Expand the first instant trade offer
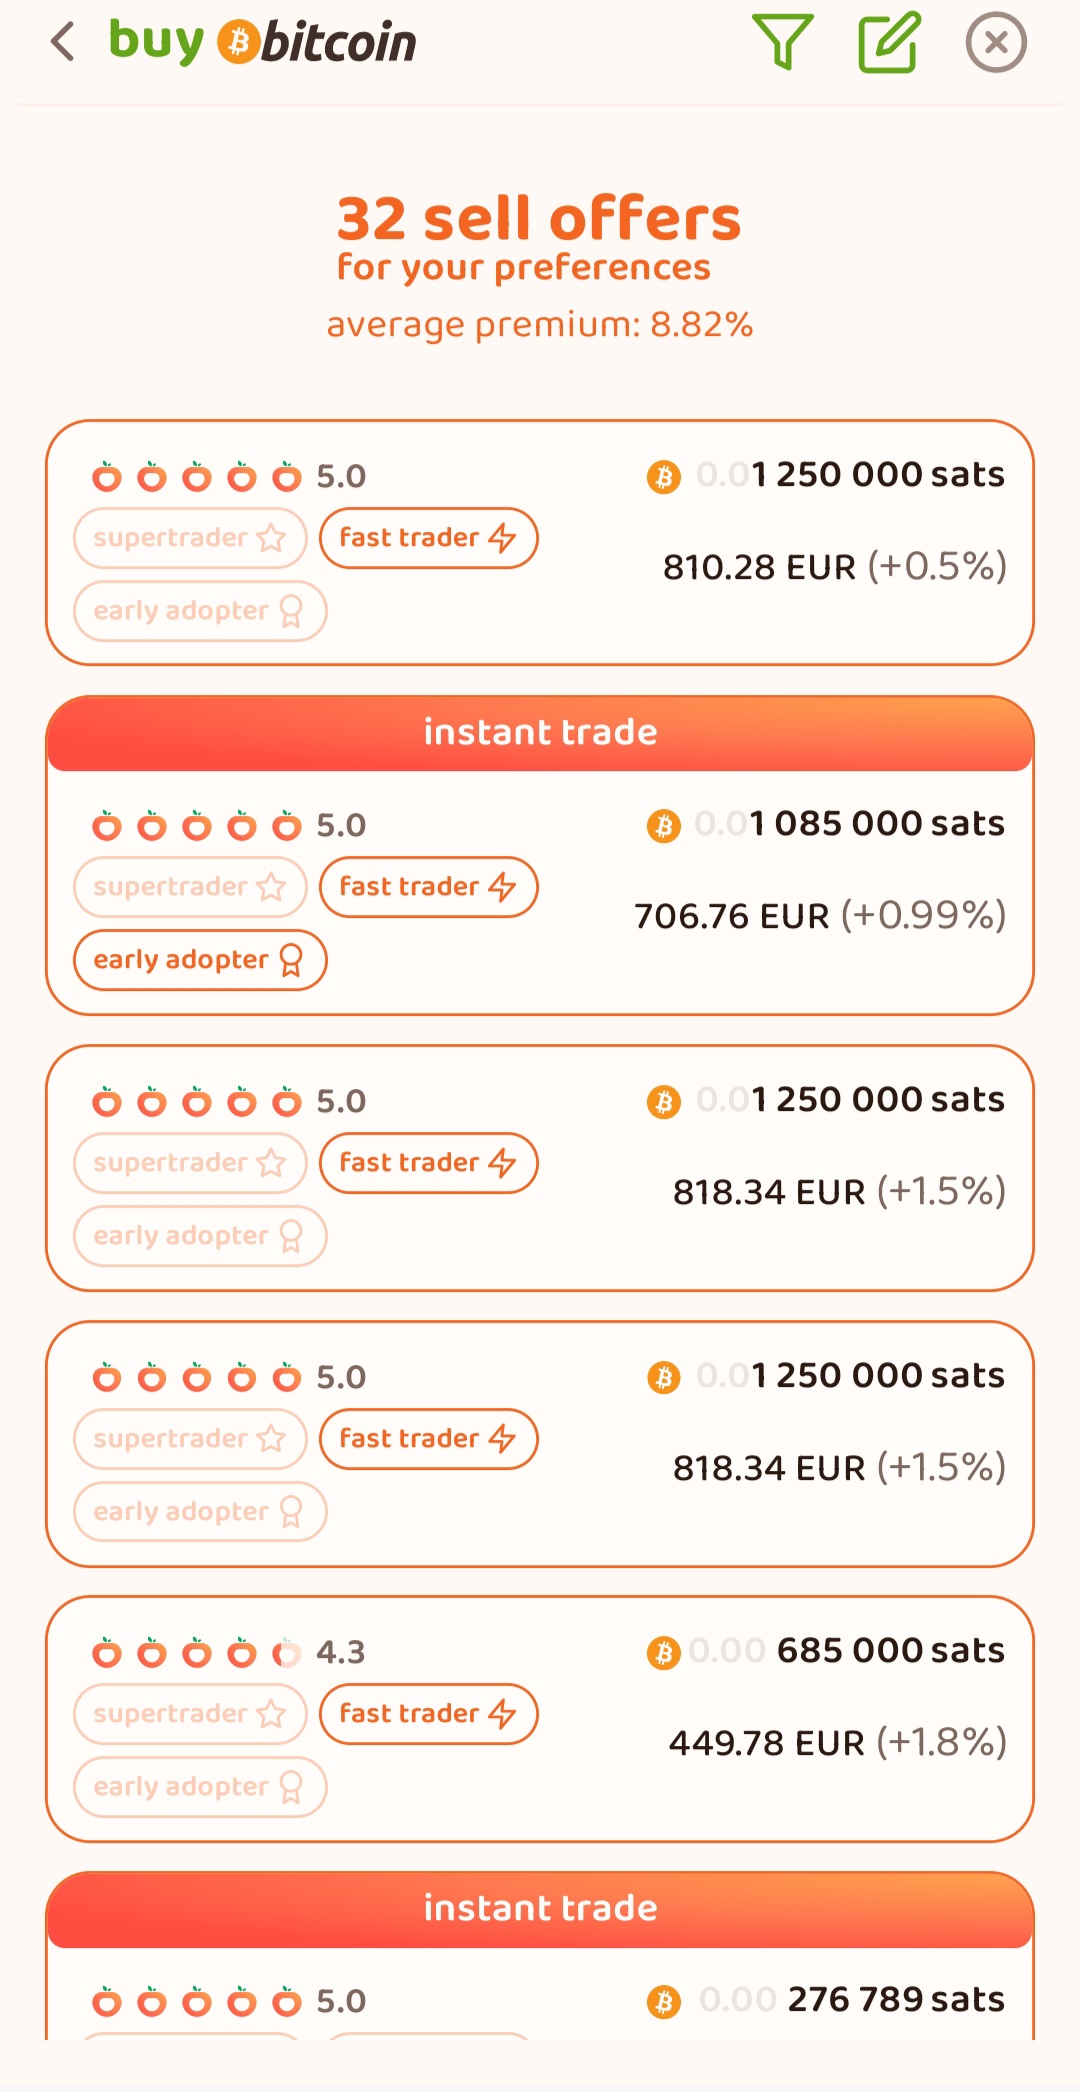The height and width of the screenshot is (2092, 1080). (540, 732)
